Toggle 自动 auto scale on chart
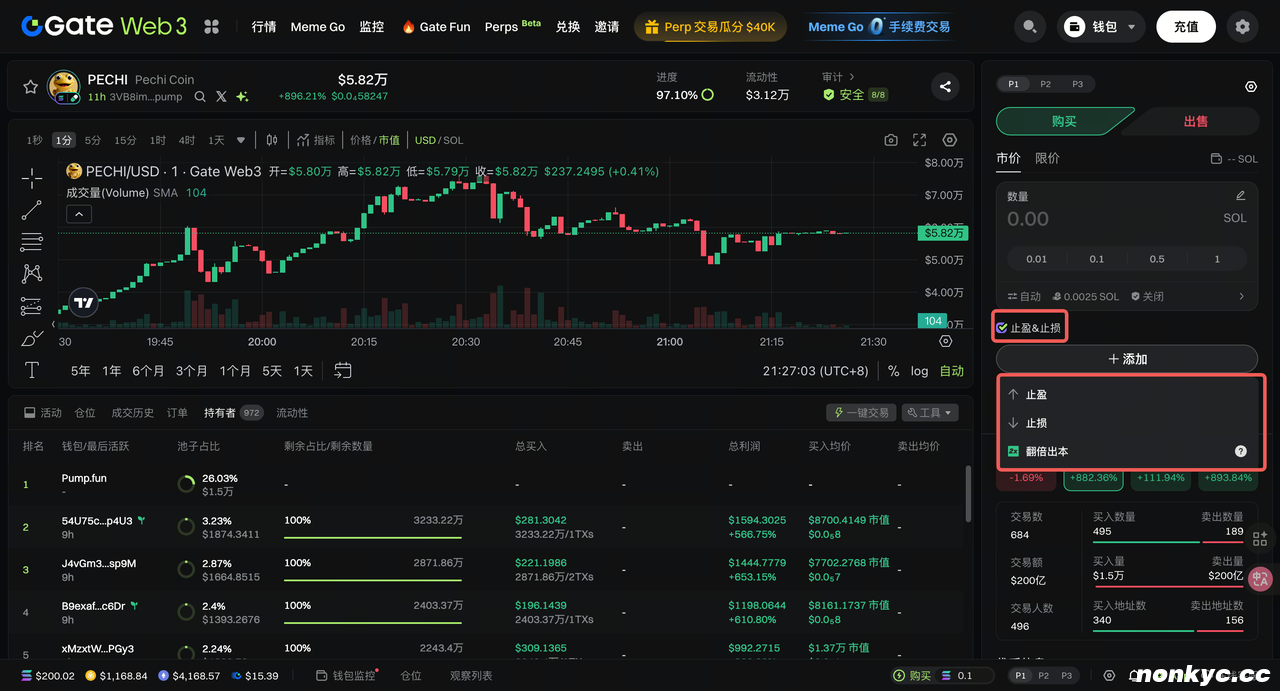 point(952,371)
